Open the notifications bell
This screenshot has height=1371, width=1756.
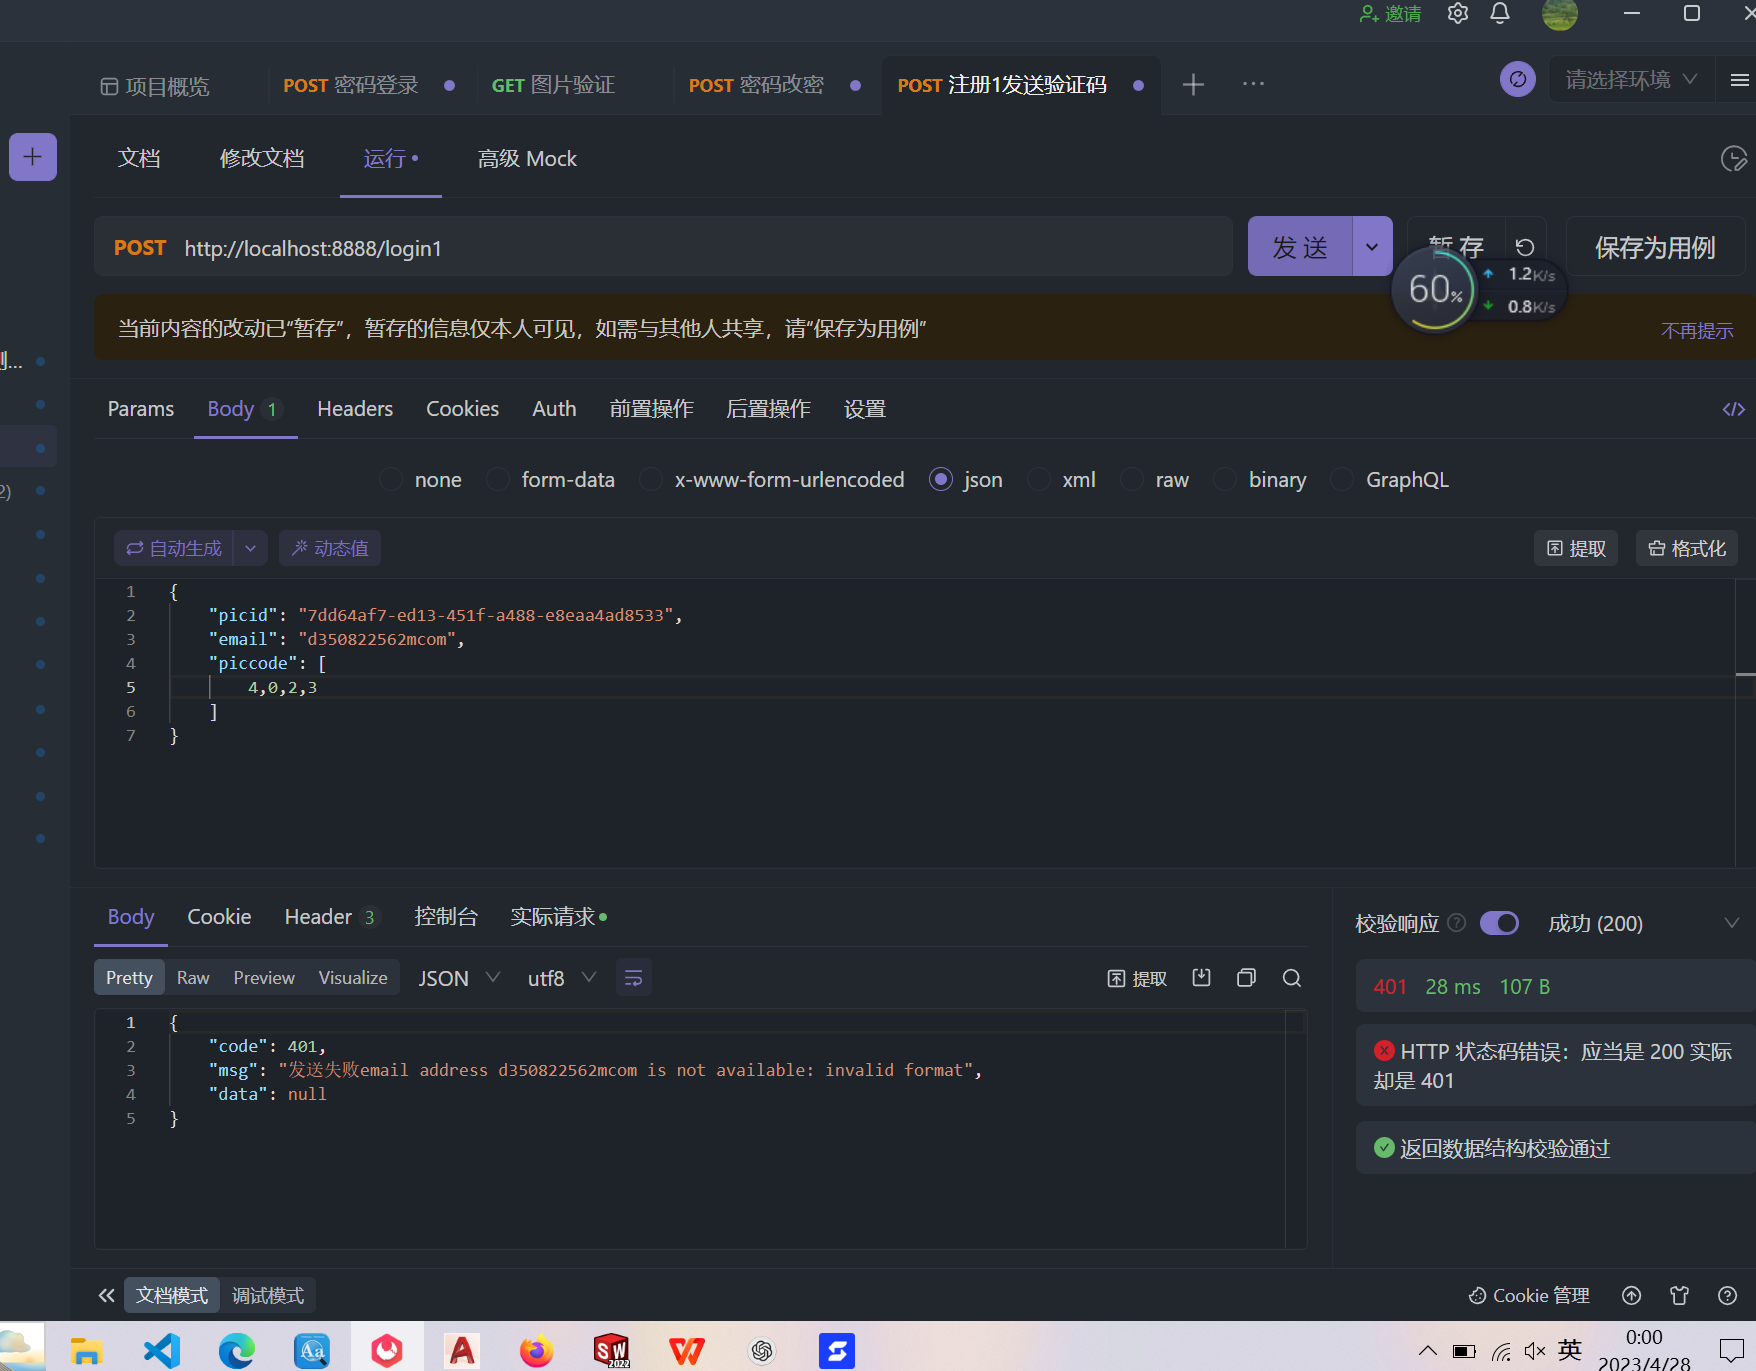(x=1500, y=14)
